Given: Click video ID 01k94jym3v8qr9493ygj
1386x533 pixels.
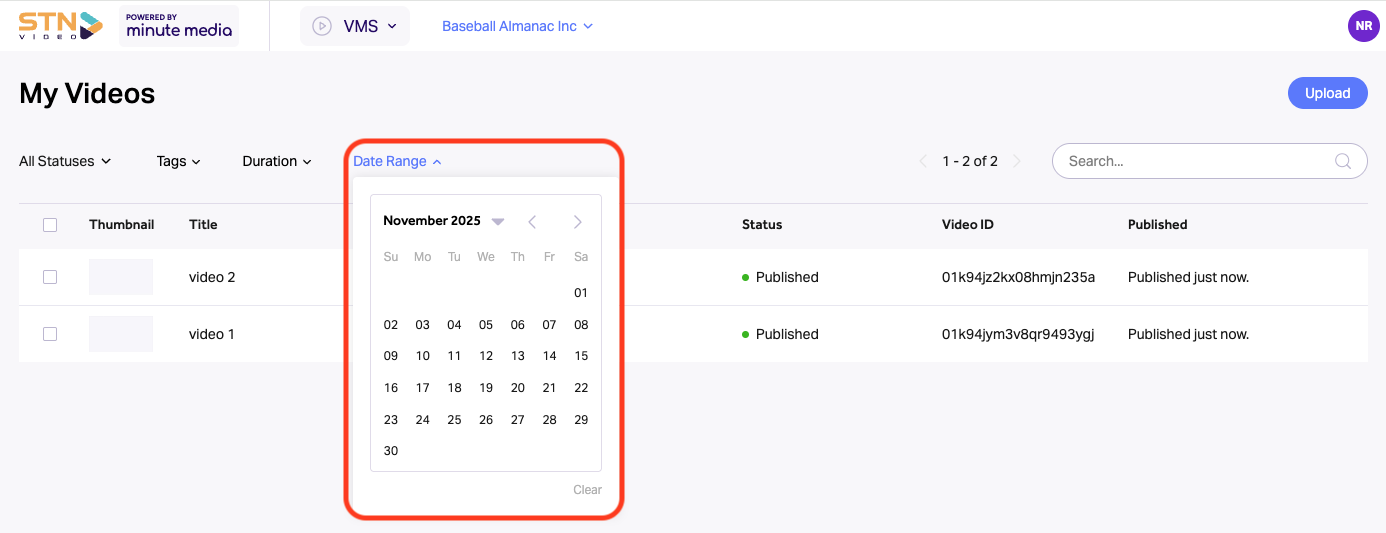Looking at the screenshot, I should [x=1018, y=334].
